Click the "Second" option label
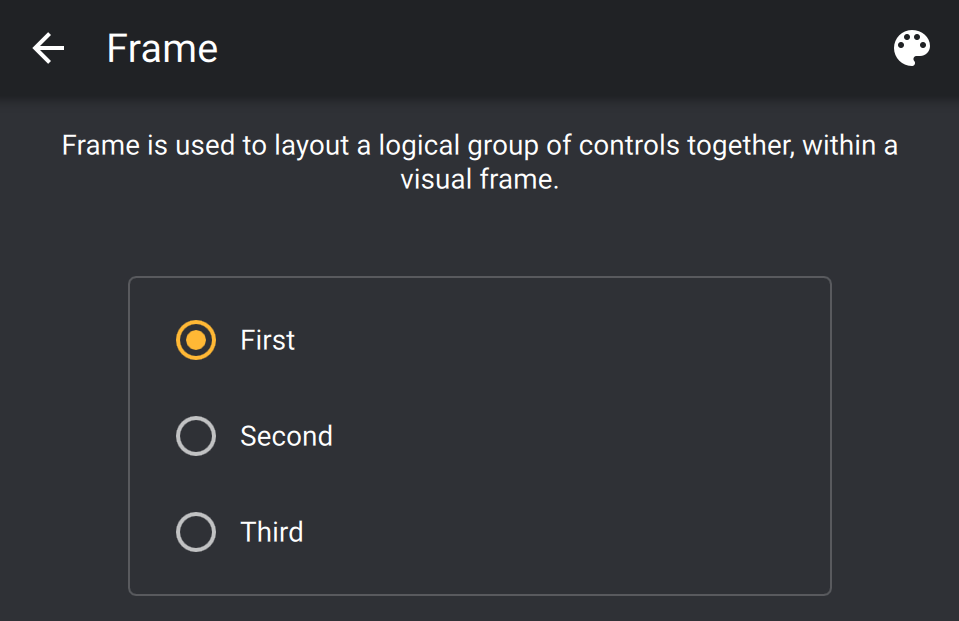This screenshot has height=621, width=959. tap(286, 436)
